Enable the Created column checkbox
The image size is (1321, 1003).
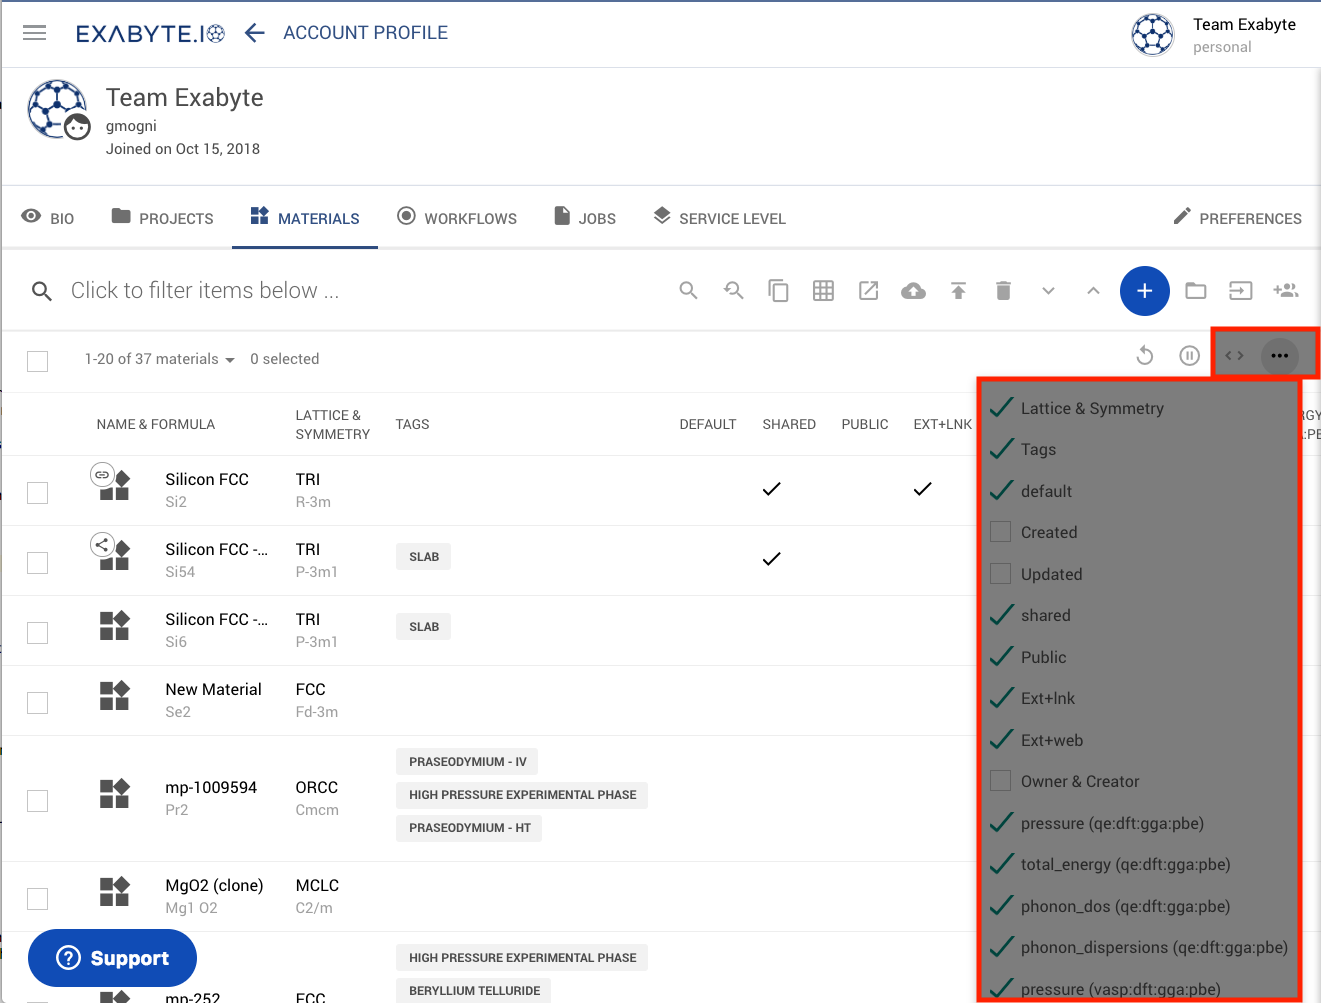tap(1000, 532)
